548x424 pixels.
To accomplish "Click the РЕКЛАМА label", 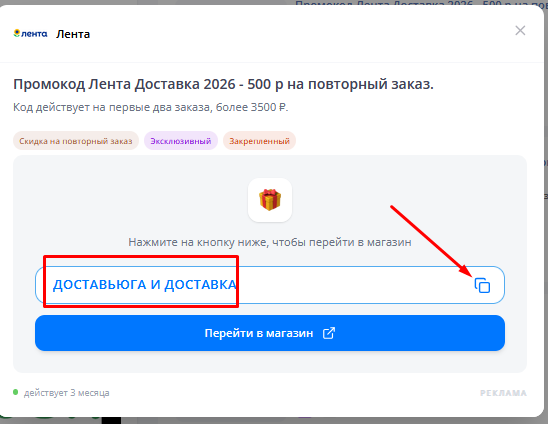I will [503, 393].
